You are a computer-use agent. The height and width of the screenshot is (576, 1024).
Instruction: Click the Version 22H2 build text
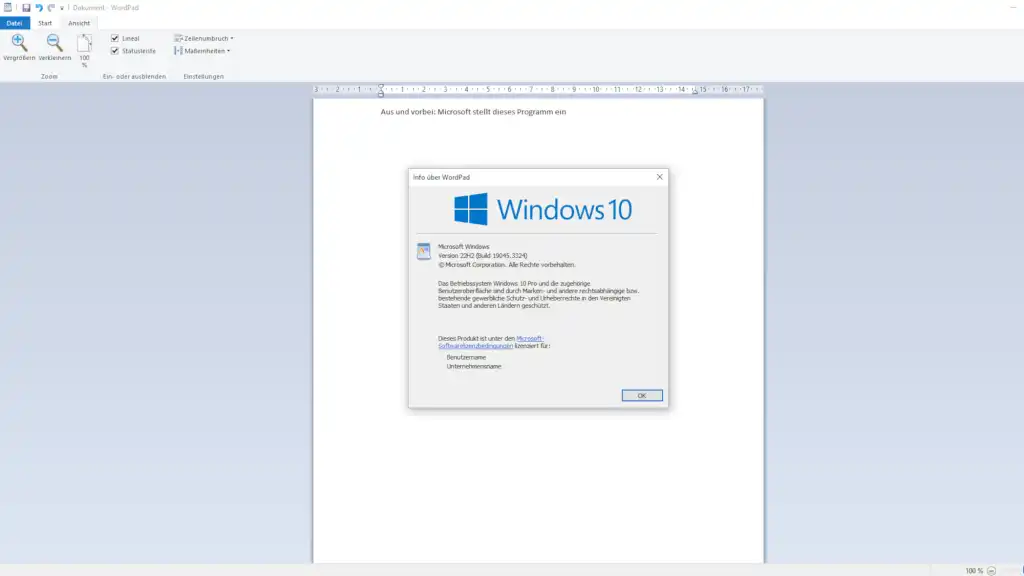click(x=483, y=255)
